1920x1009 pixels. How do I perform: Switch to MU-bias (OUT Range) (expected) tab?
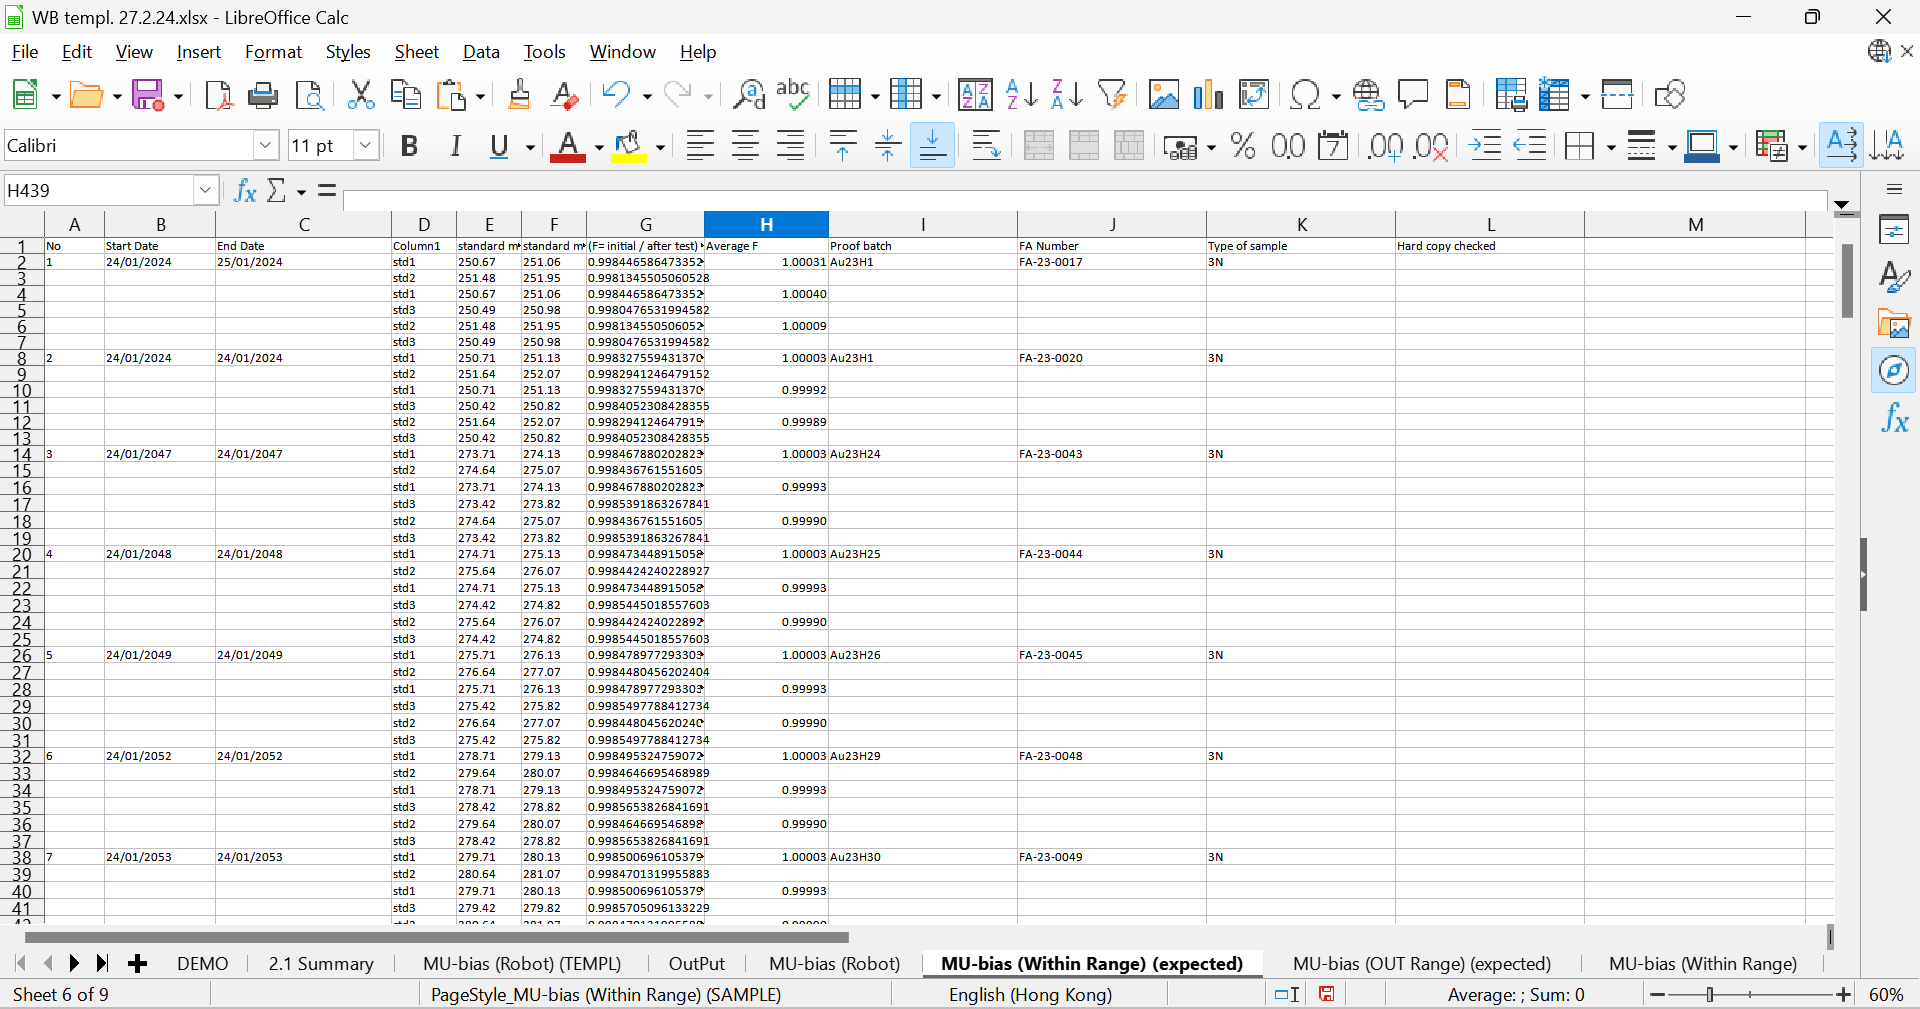1422,964
